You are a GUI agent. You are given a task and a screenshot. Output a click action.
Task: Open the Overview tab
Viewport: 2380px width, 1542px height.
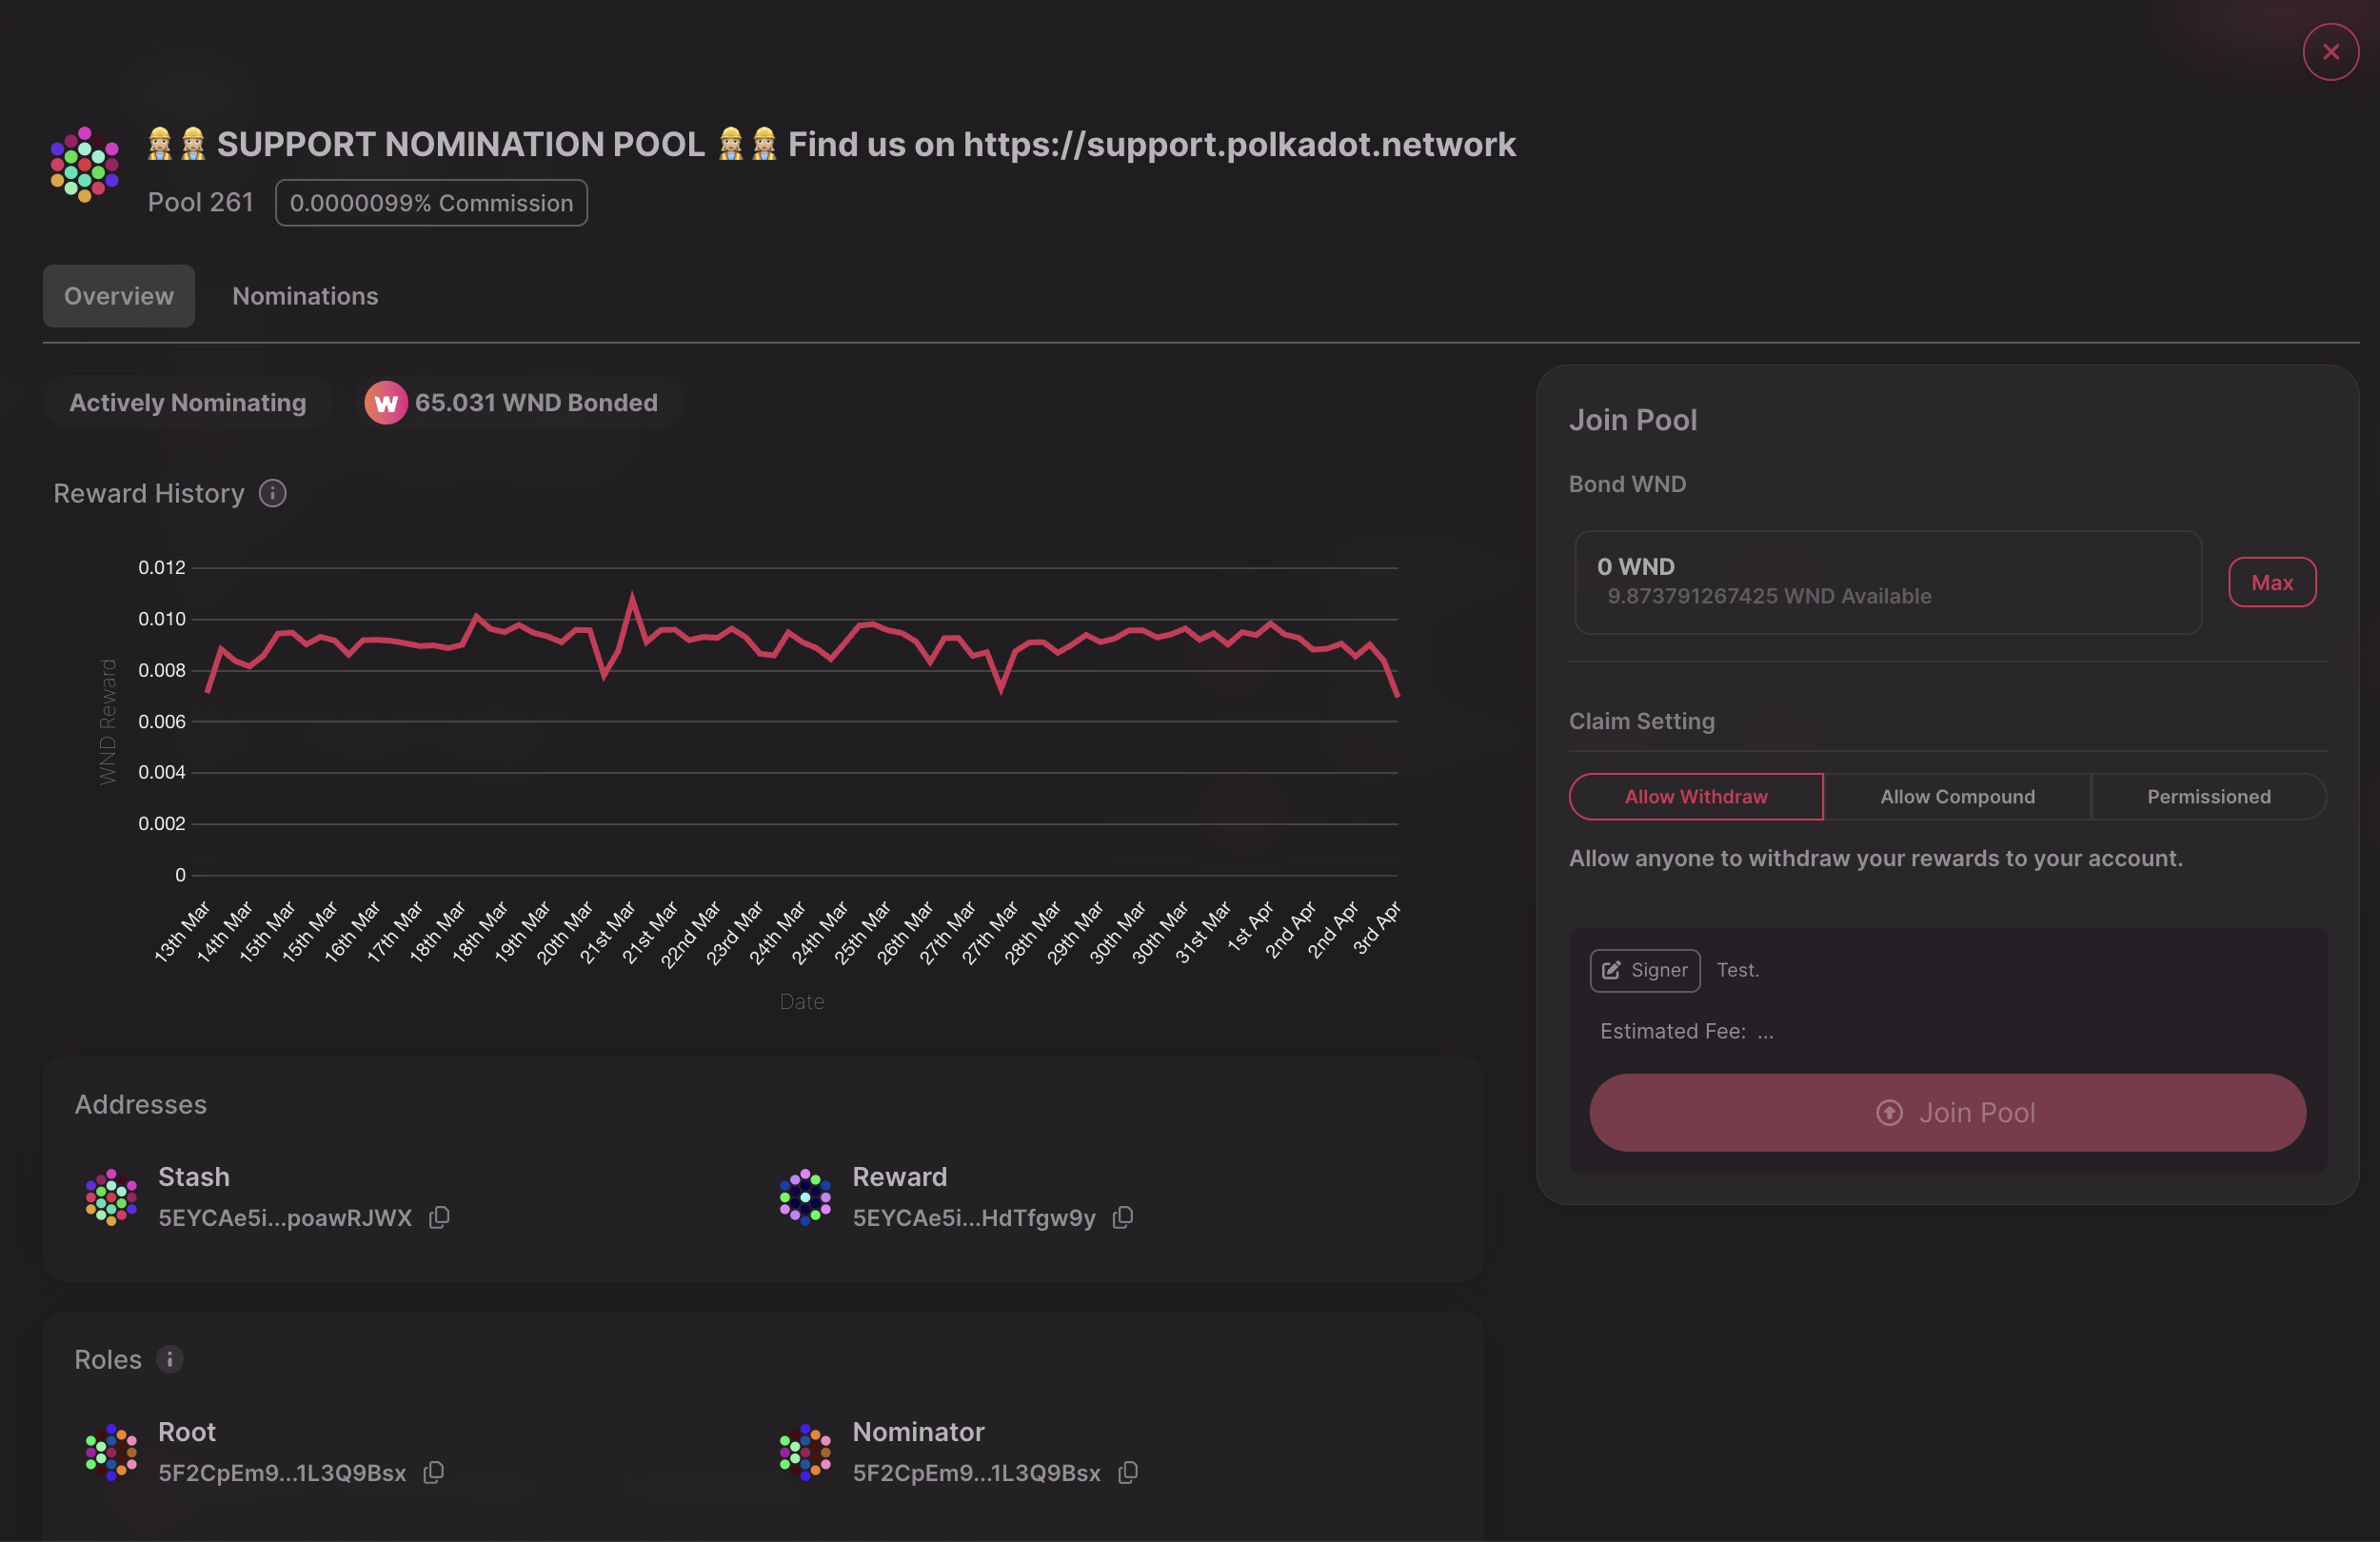click(118, 296)
